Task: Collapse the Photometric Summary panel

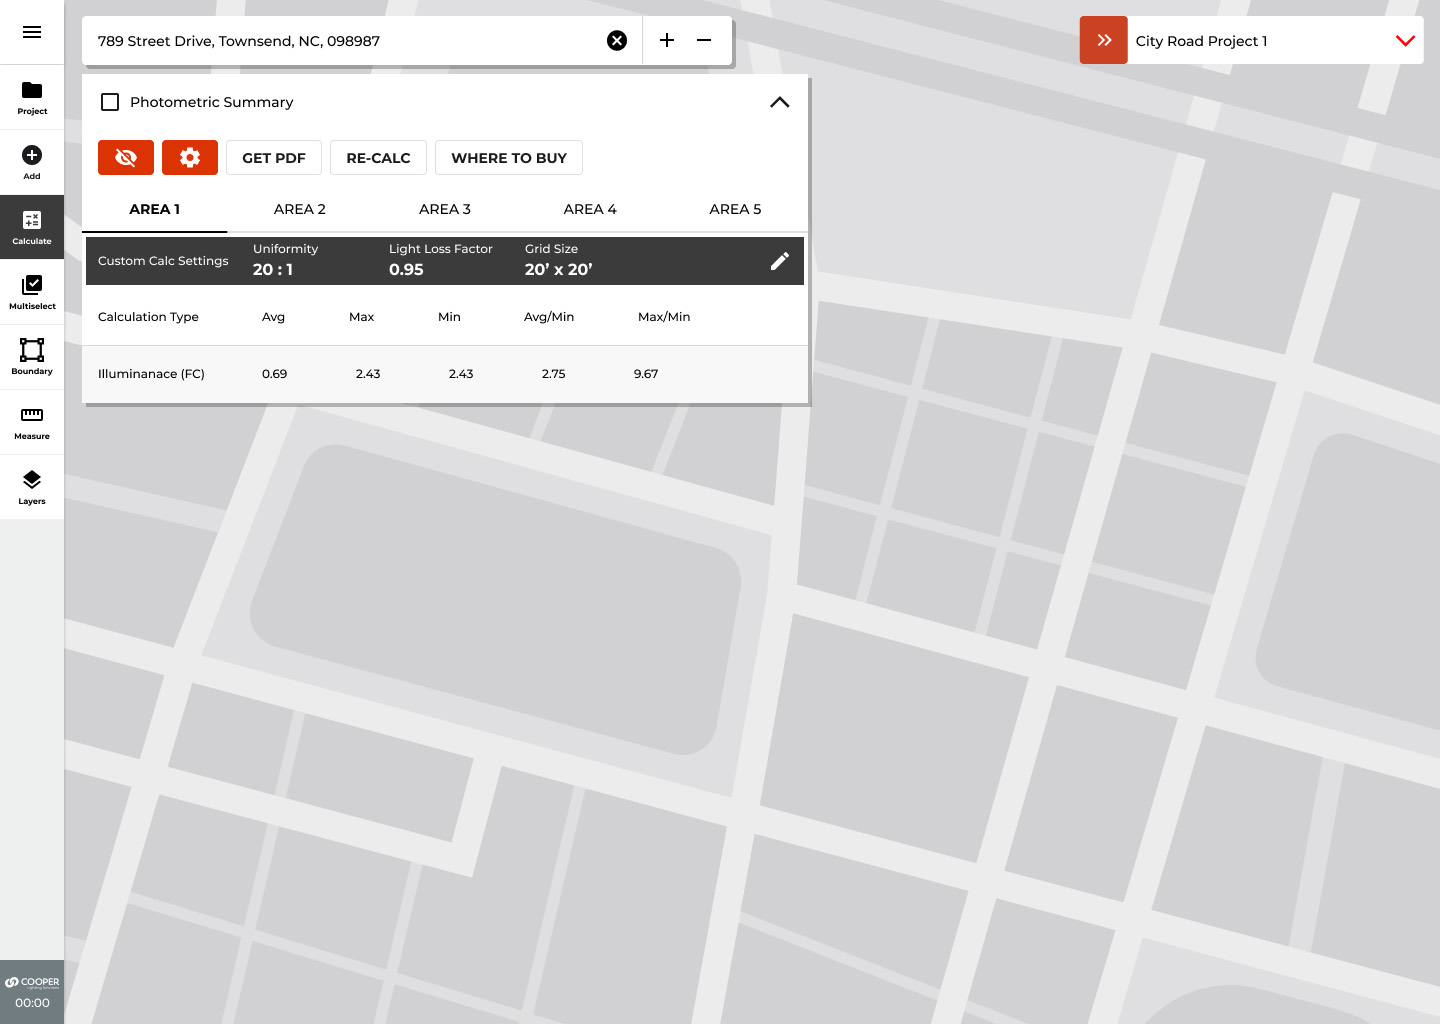Action: (x=780, y=102)
